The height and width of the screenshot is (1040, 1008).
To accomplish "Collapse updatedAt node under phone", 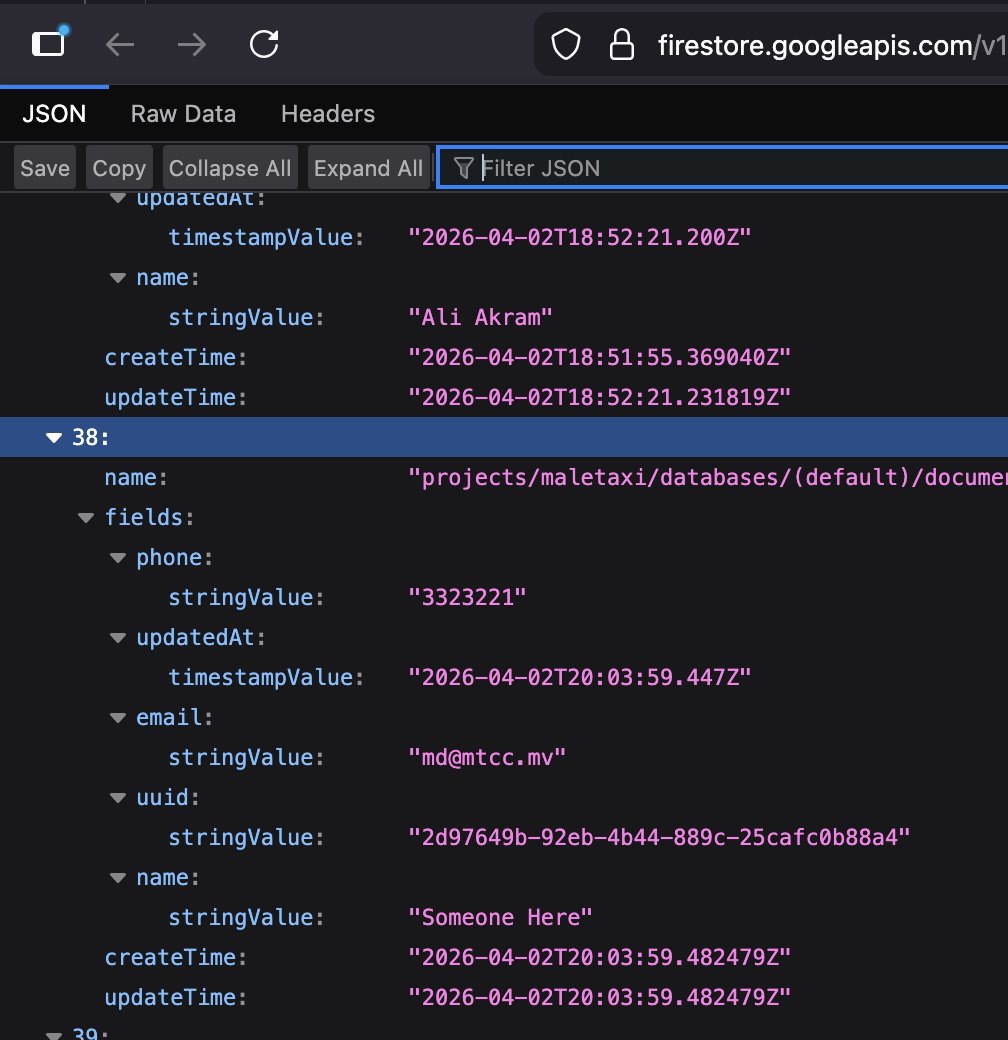I will 118,638.
